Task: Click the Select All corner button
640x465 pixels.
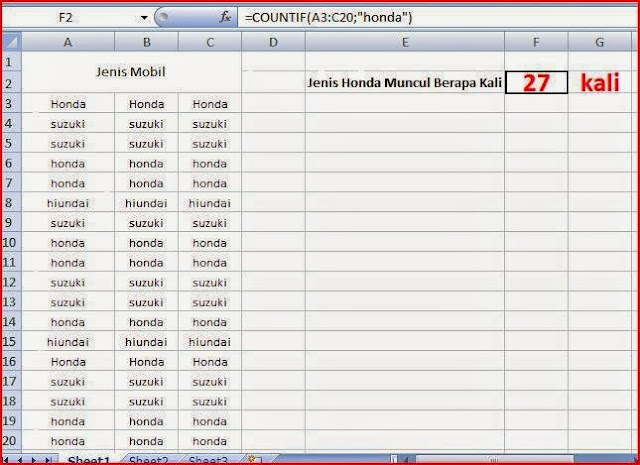Action: tap(11, 42)
